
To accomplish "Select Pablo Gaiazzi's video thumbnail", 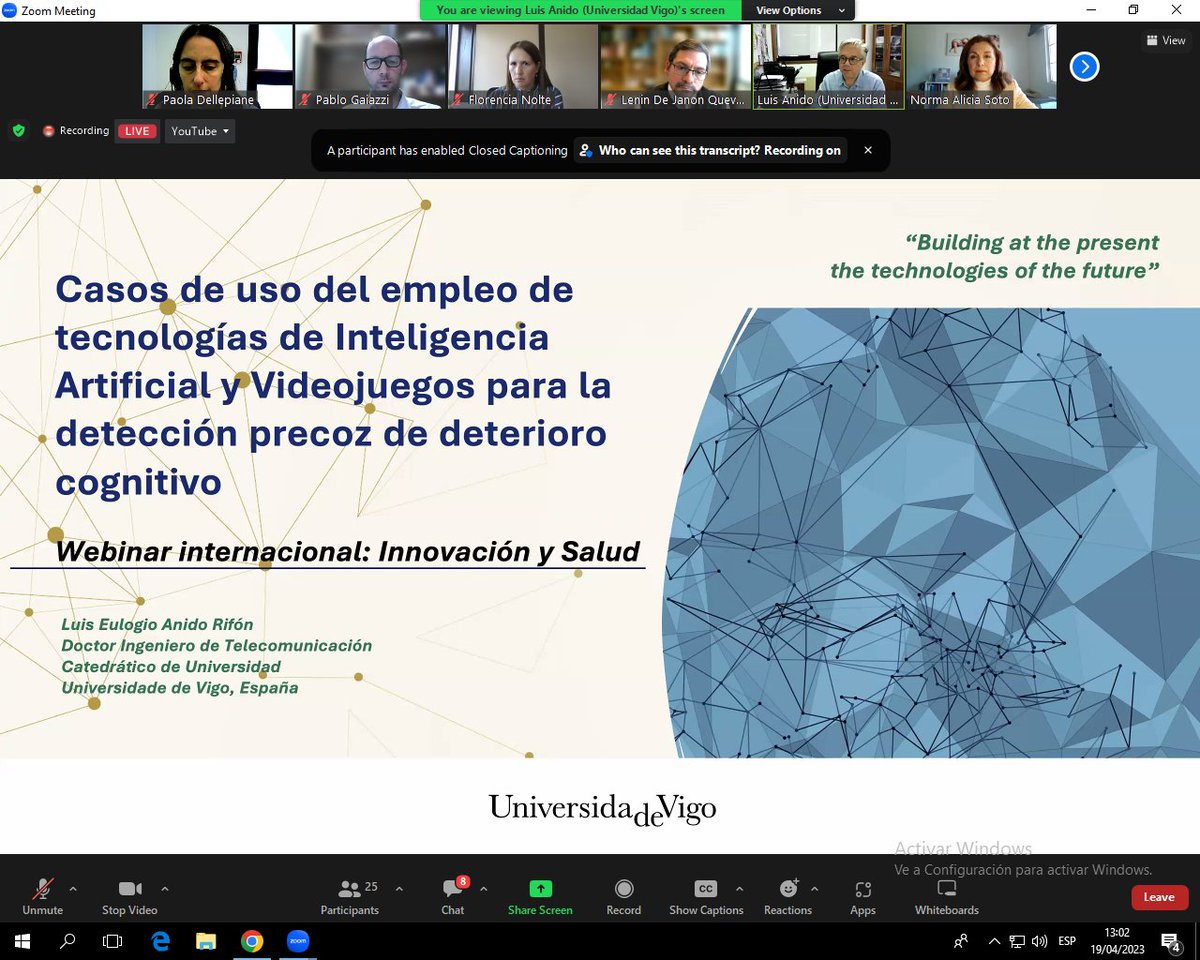I will coord(370,66).
